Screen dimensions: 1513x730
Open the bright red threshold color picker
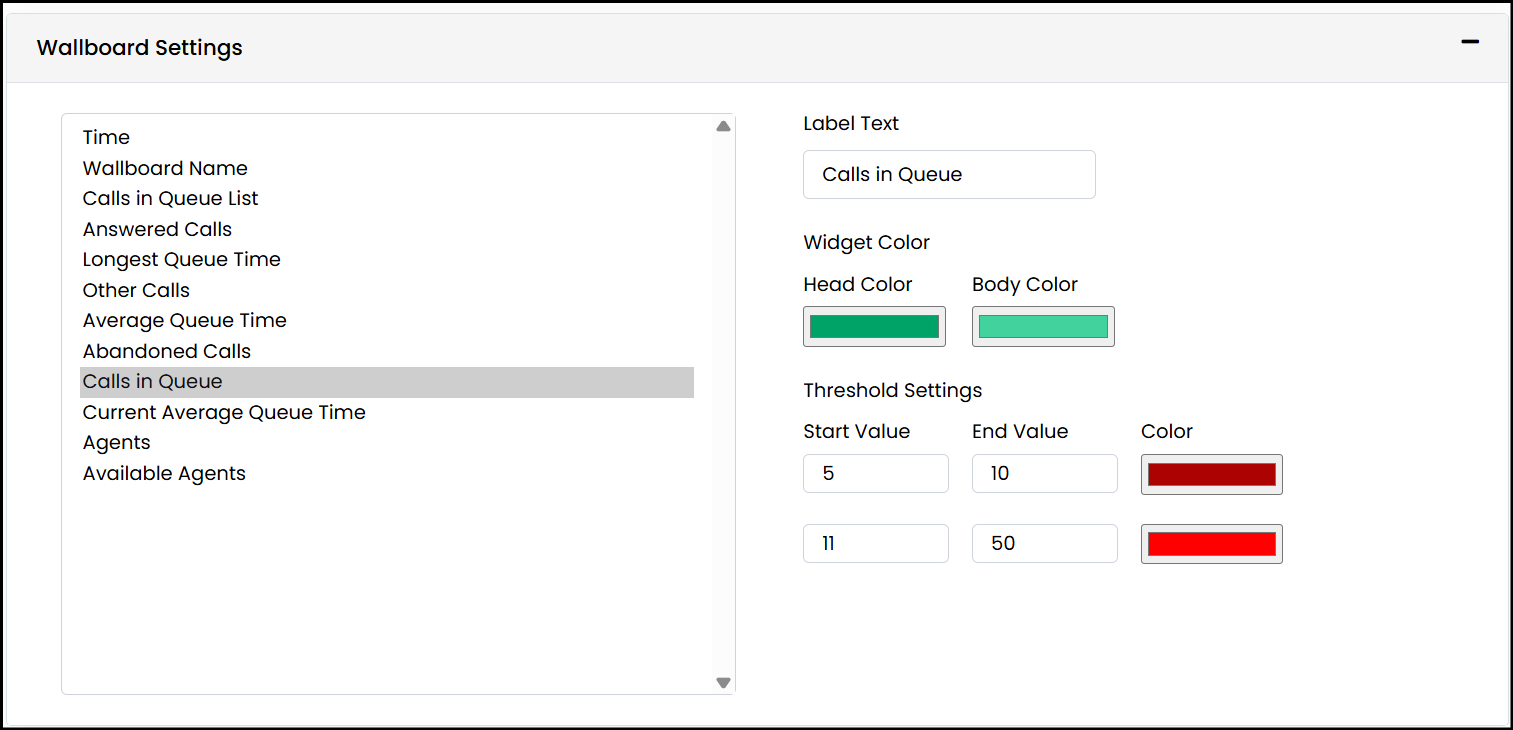click(1212, 544)
